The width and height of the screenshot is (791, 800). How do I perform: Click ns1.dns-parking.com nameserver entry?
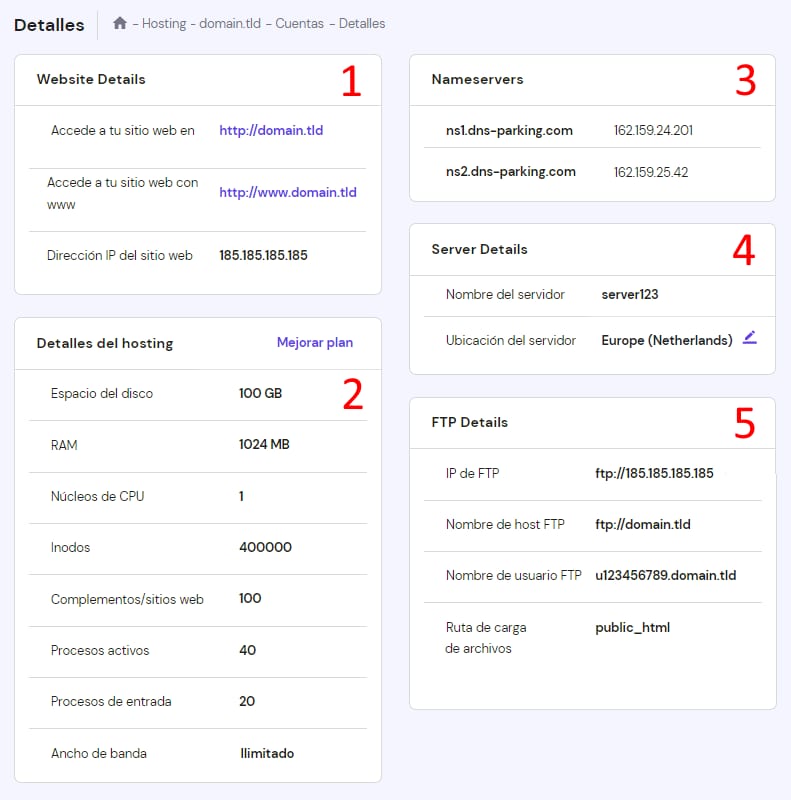point(510,131)
